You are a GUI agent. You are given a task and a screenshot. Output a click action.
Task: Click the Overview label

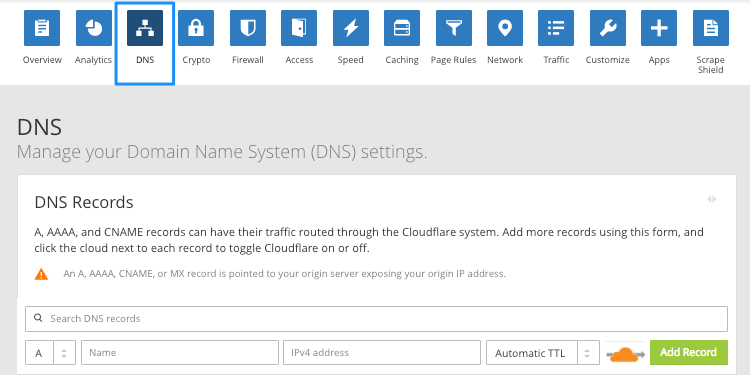tap(42, 60)
